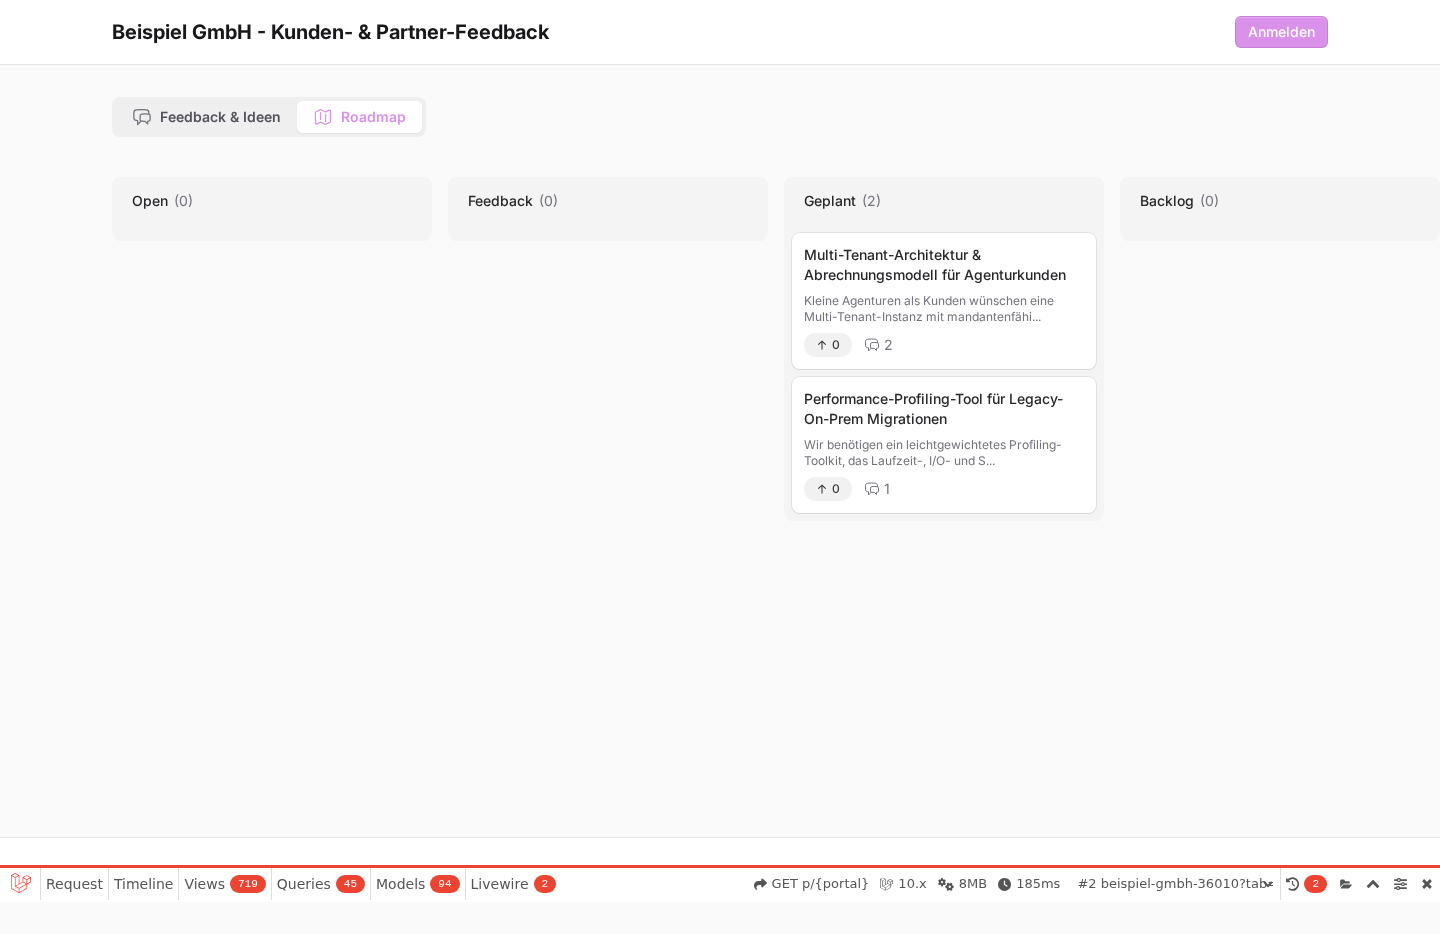This screenshot has width=1440, height=934.
Task: Click the Laravel version 10.x indicator
Action: click(903, 884)
